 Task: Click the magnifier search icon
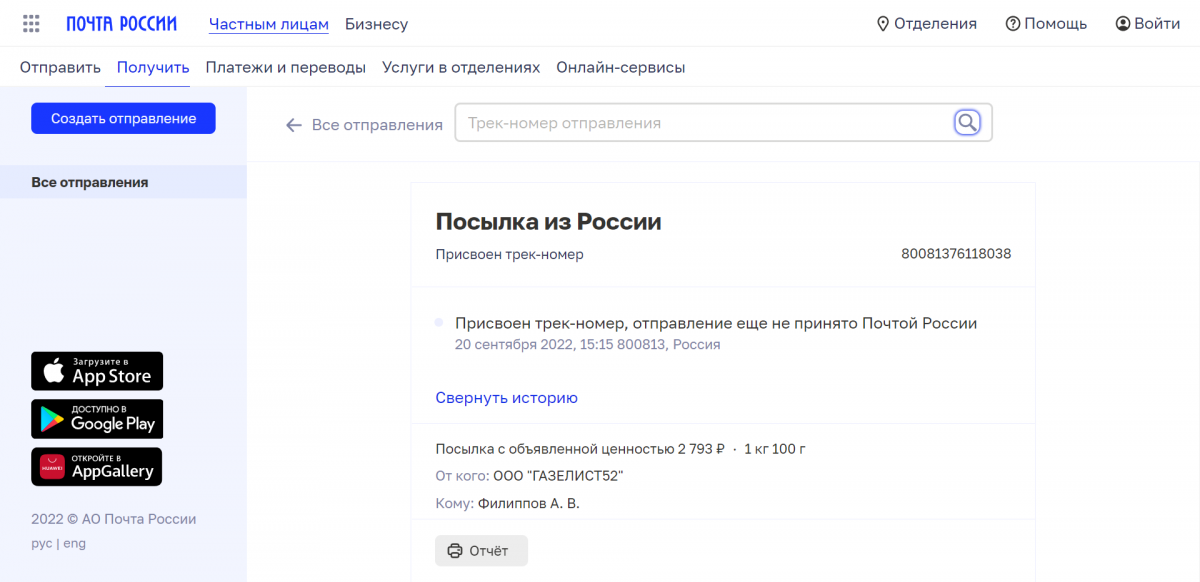967,123
